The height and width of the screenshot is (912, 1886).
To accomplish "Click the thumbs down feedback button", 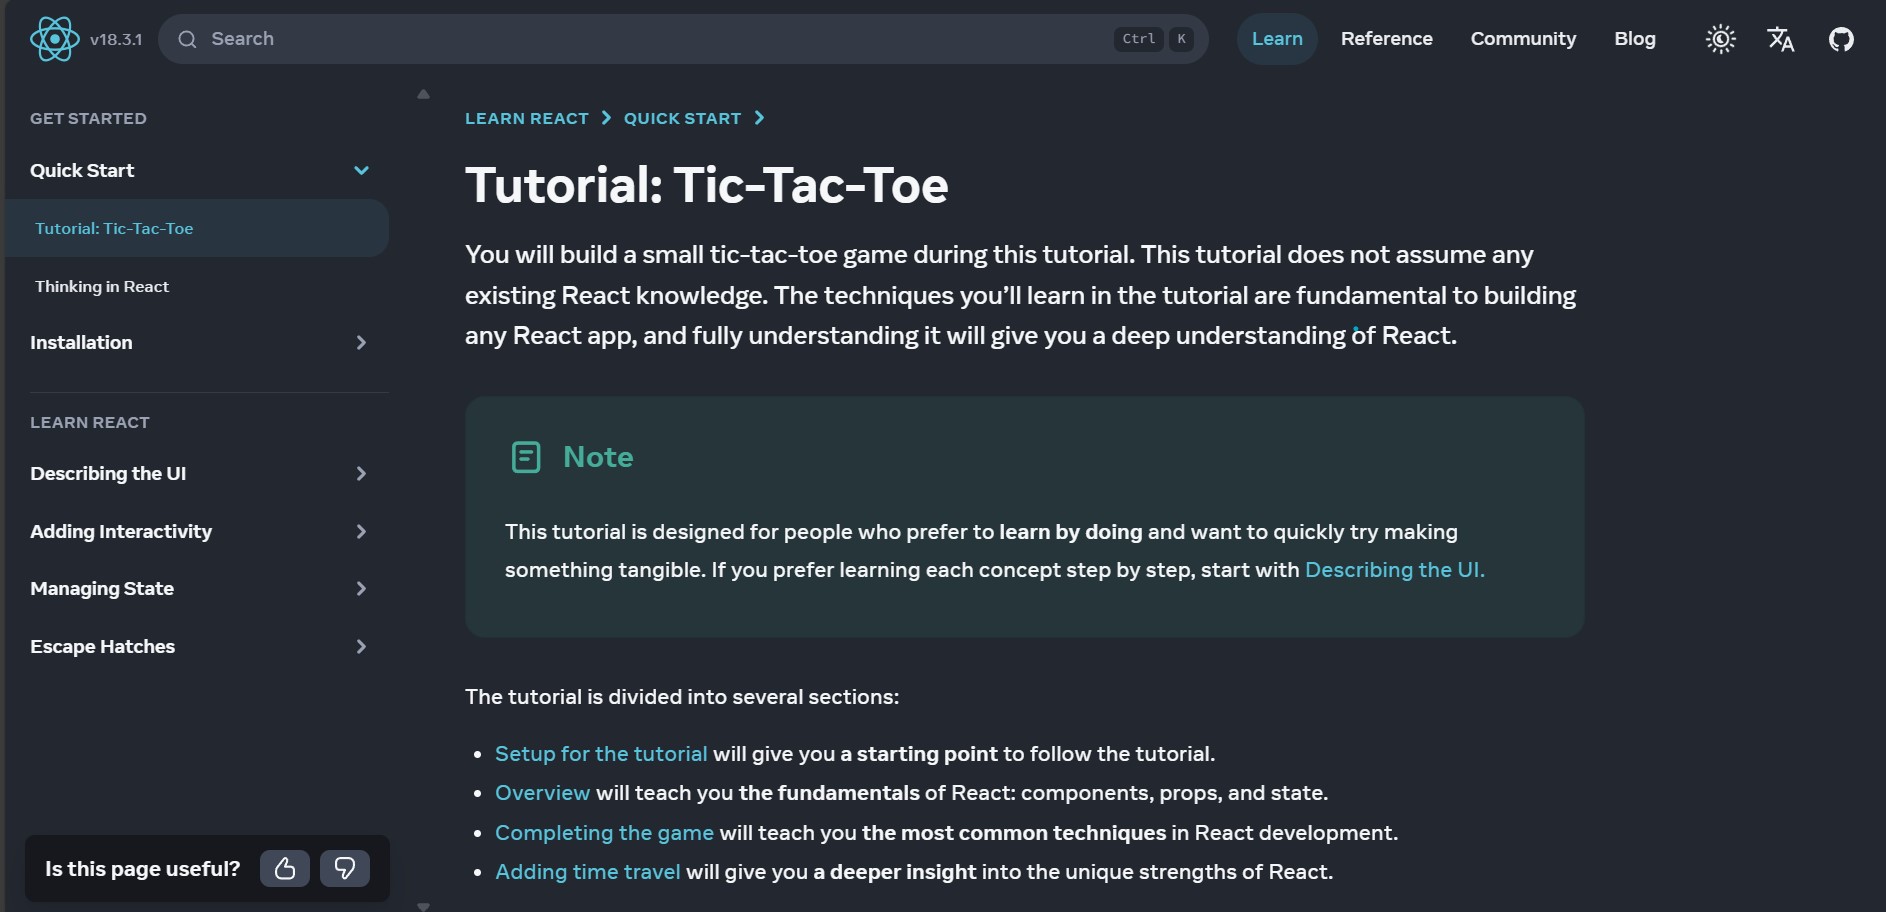I will pos(345,868).
